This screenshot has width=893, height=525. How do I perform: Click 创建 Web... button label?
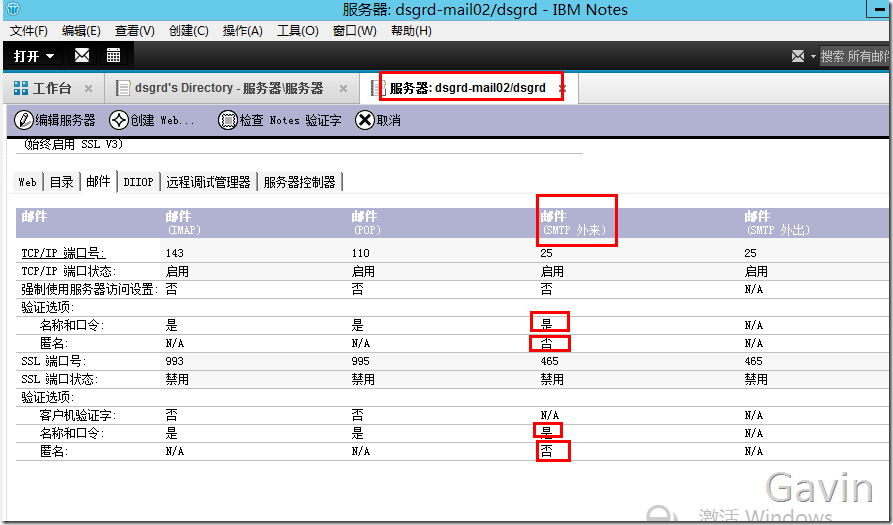pos(162,120)
